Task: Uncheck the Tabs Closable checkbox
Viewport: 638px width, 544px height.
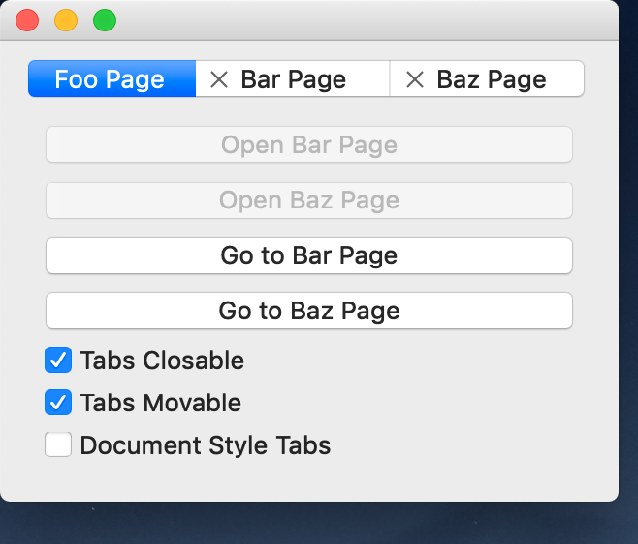Action: pyautogui.click(x=59, y=360)
